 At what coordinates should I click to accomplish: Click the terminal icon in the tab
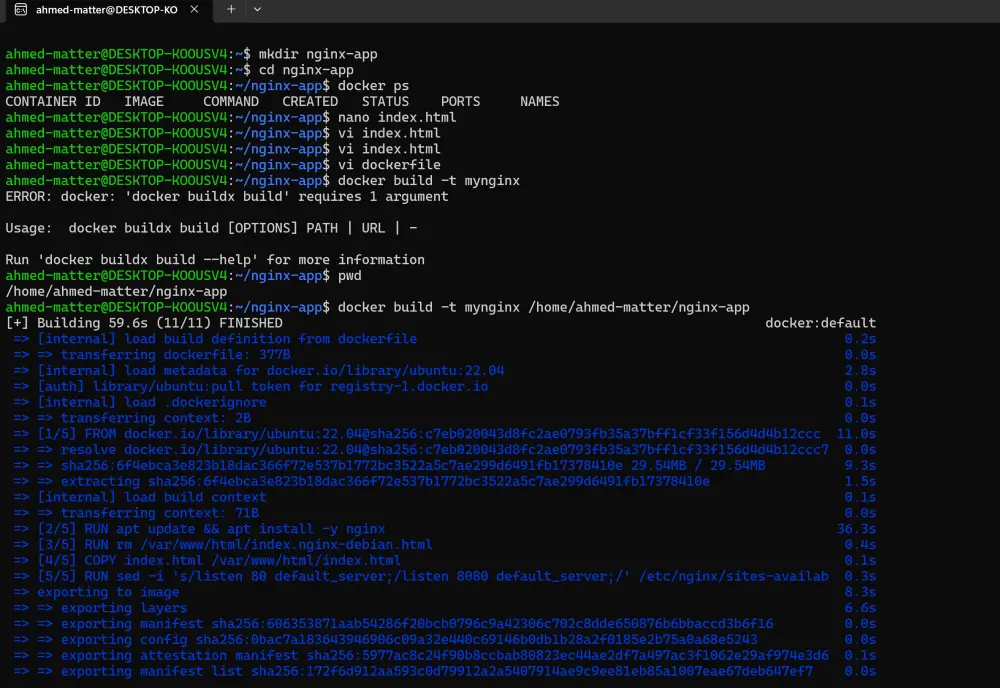pyautogui.click(x=21, y=10)
